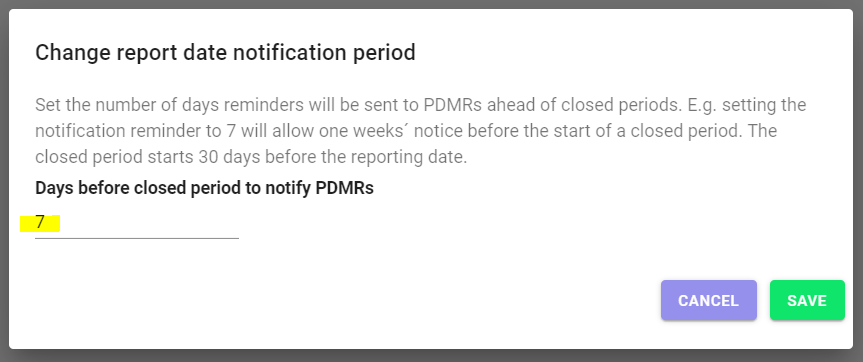Viewport: 863px width, 362px height.
Task: Click the purple CANCEL button
Action: [x=708, y=300]
